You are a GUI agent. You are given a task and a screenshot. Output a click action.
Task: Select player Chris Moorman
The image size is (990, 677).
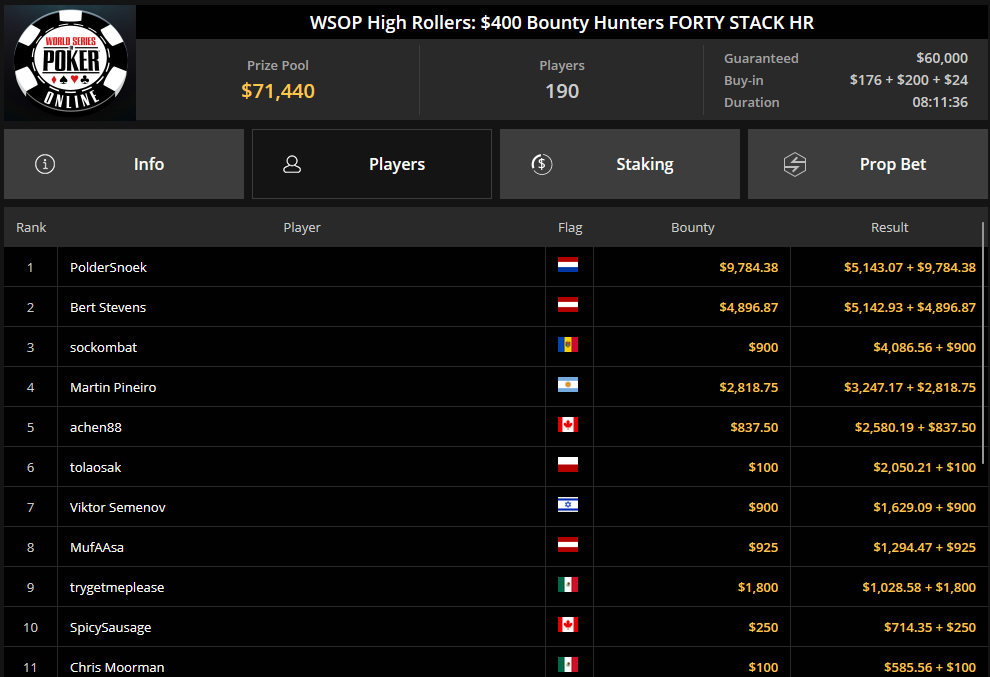click(117, 668)
